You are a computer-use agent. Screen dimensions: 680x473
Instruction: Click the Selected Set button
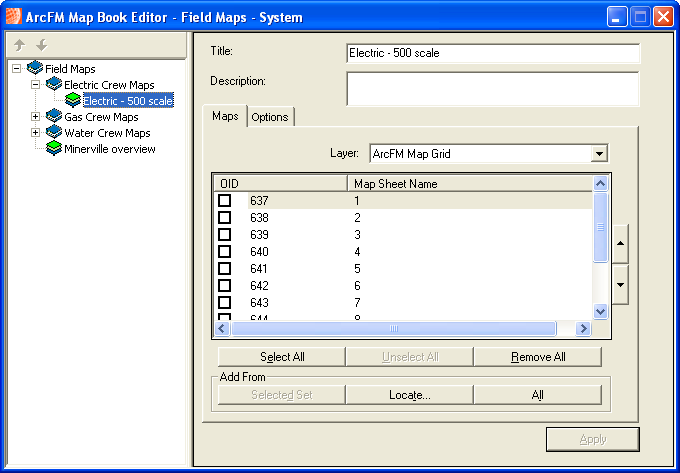click(282, 395)
